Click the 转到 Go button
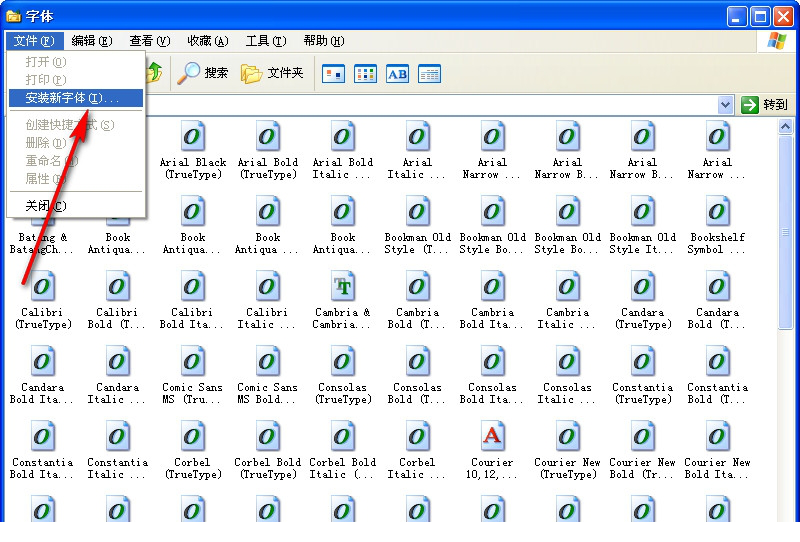Image resolution: width=800 pixels, height=542 pixels. point(764,105)
